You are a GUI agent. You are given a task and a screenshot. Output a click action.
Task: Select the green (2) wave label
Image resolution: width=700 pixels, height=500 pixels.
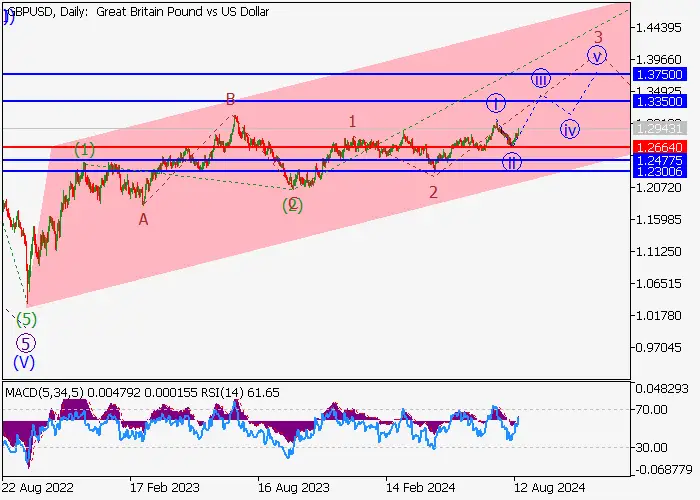292,205
